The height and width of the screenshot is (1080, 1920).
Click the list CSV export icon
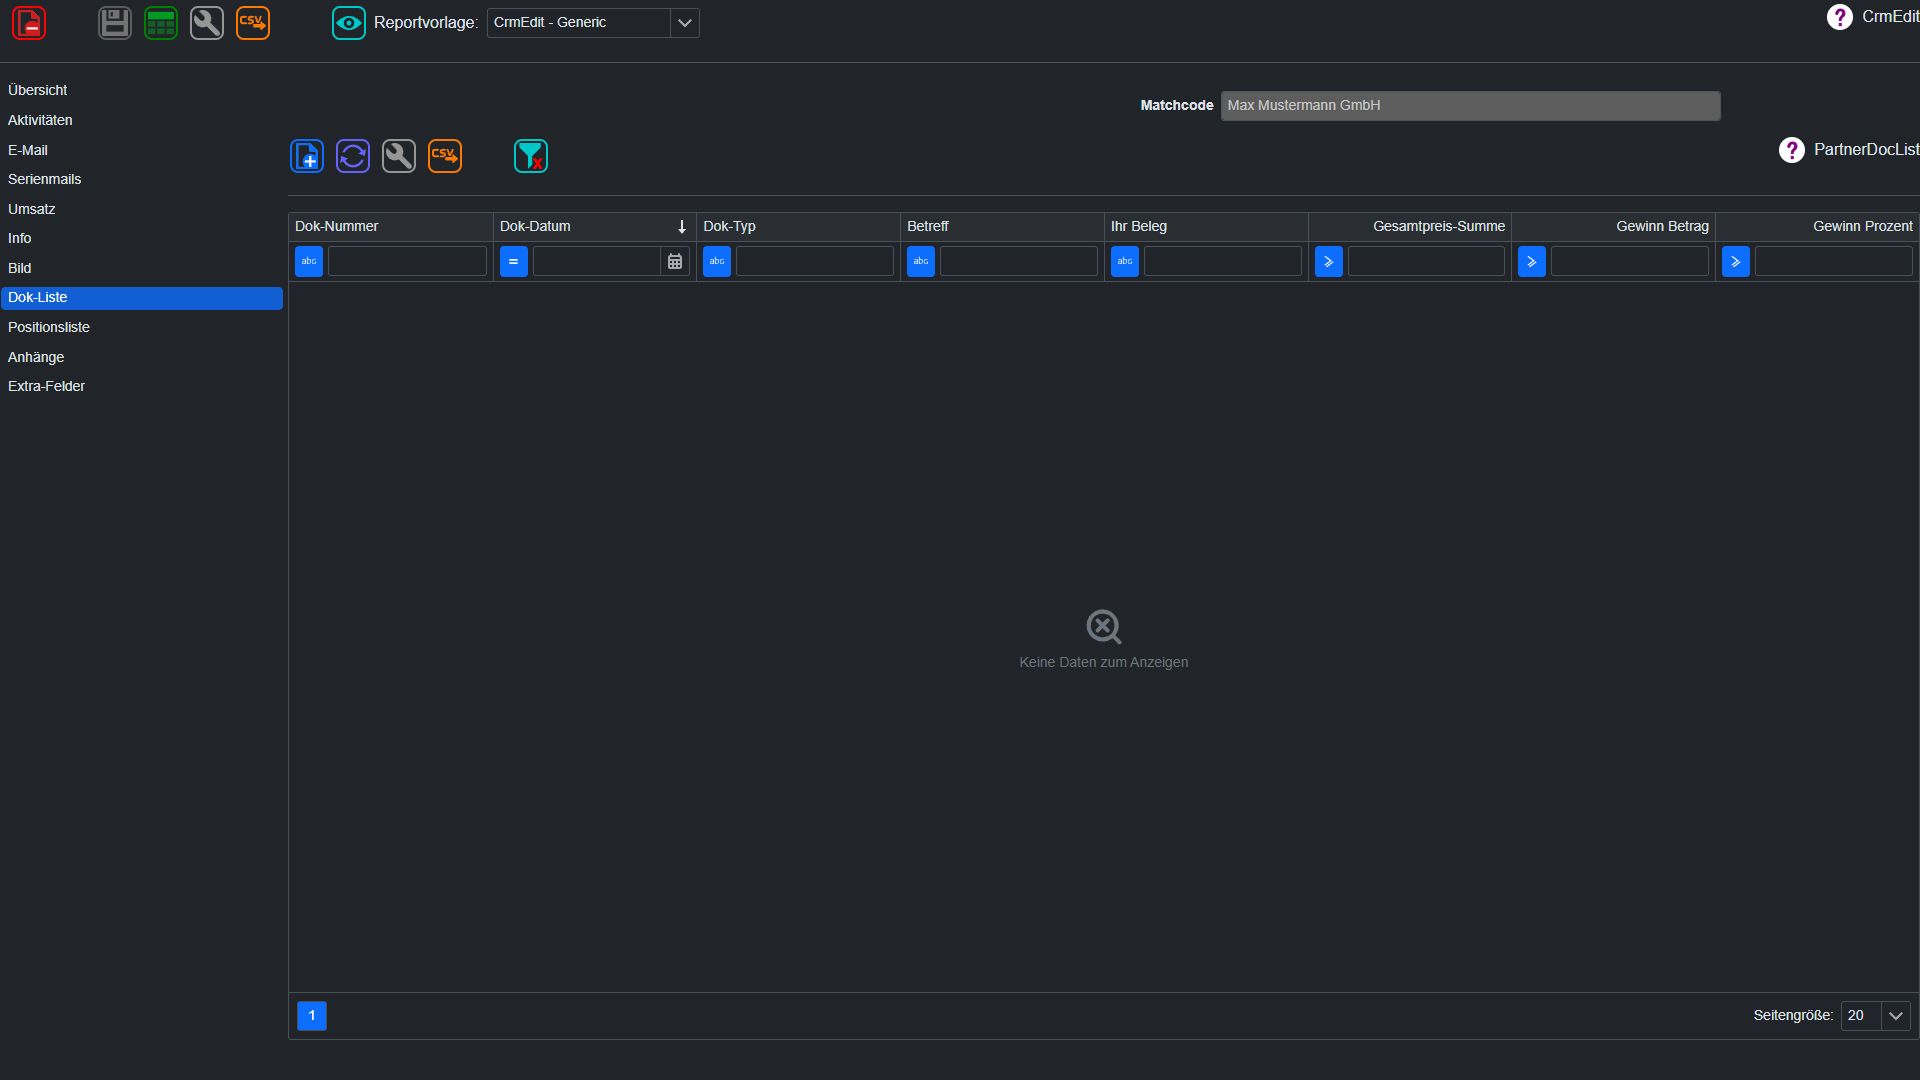[445, 156]
